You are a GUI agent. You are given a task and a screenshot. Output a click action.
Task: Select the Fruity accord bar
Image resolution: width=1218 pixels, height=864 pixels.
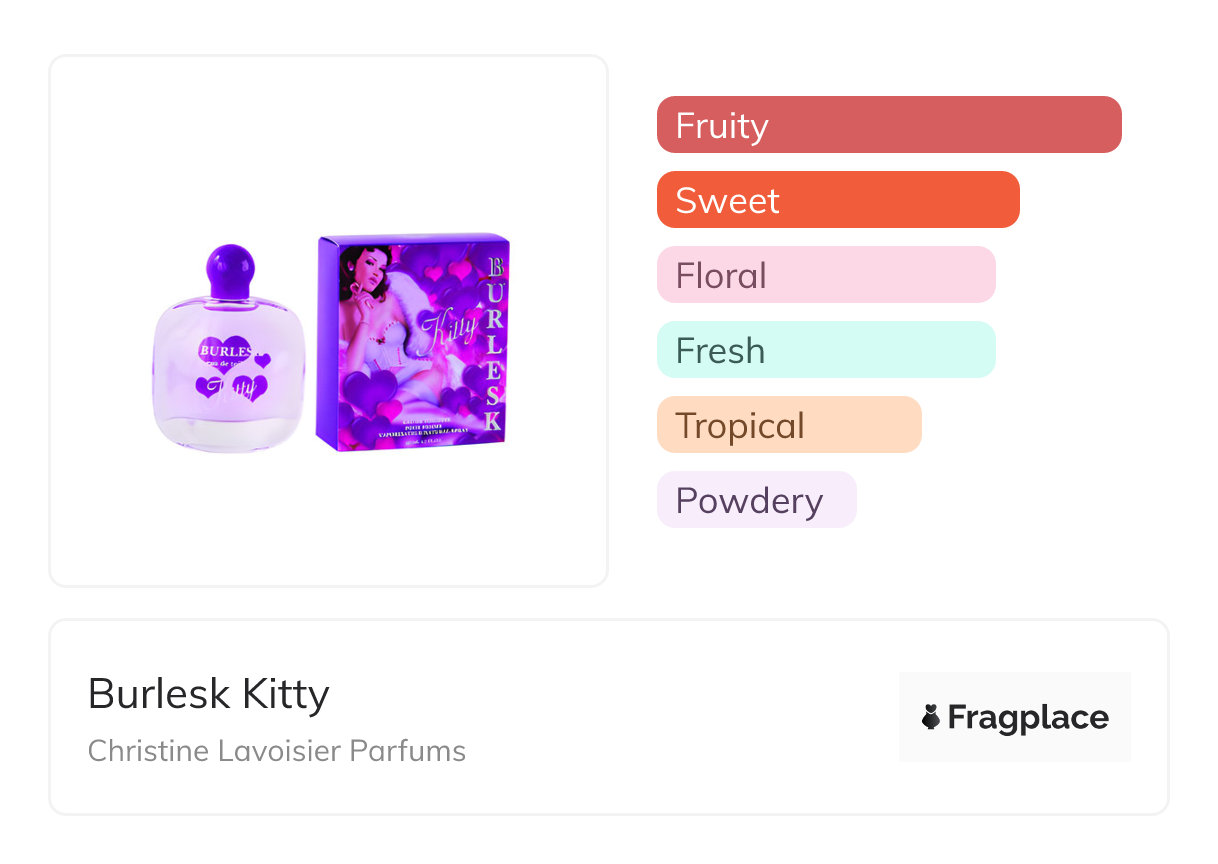click(x=888, y=125)
